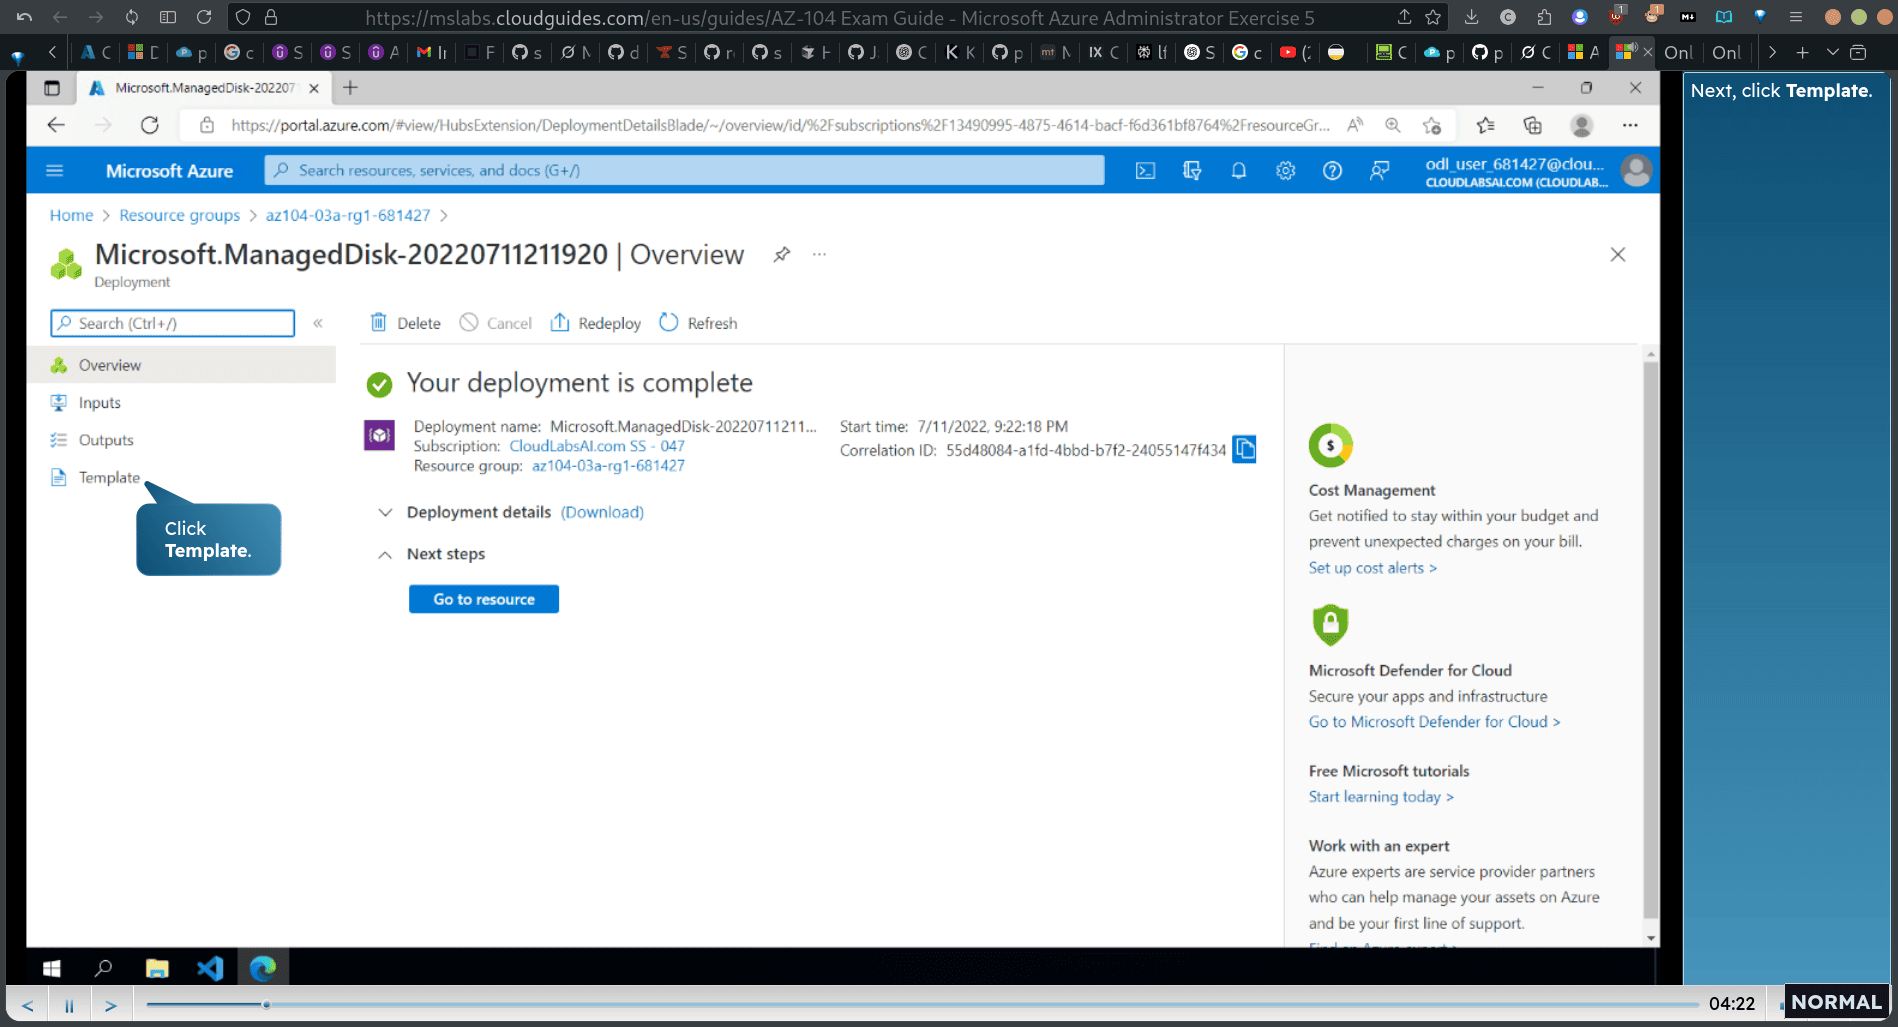Open Azure feedback icon
1898x1027 pixels.
click(x=1379, y=171)
